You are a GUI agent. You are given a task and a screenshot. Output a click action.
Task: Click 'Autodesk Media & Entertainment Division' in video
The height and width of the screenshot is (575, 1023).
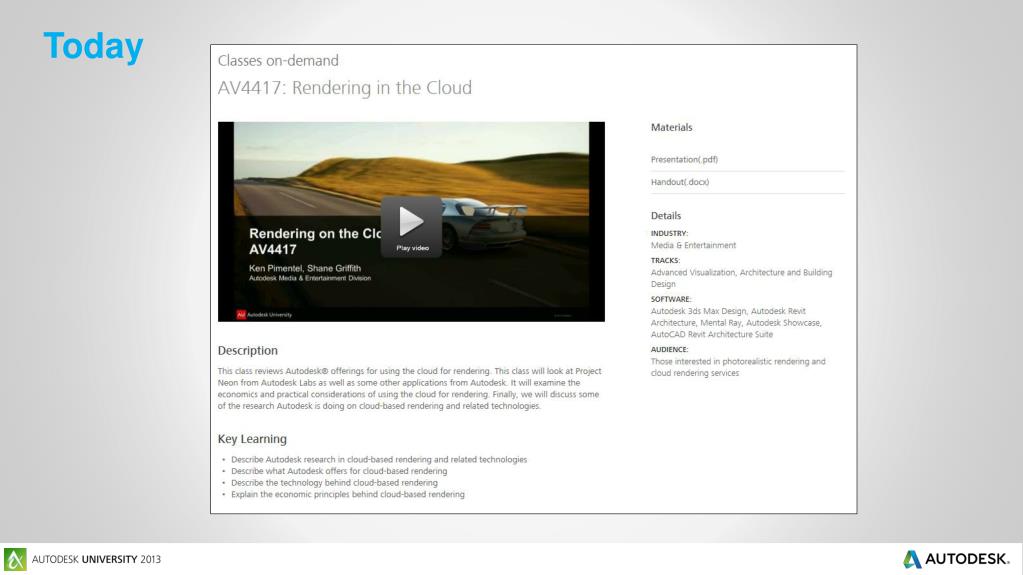coord(310,278)
